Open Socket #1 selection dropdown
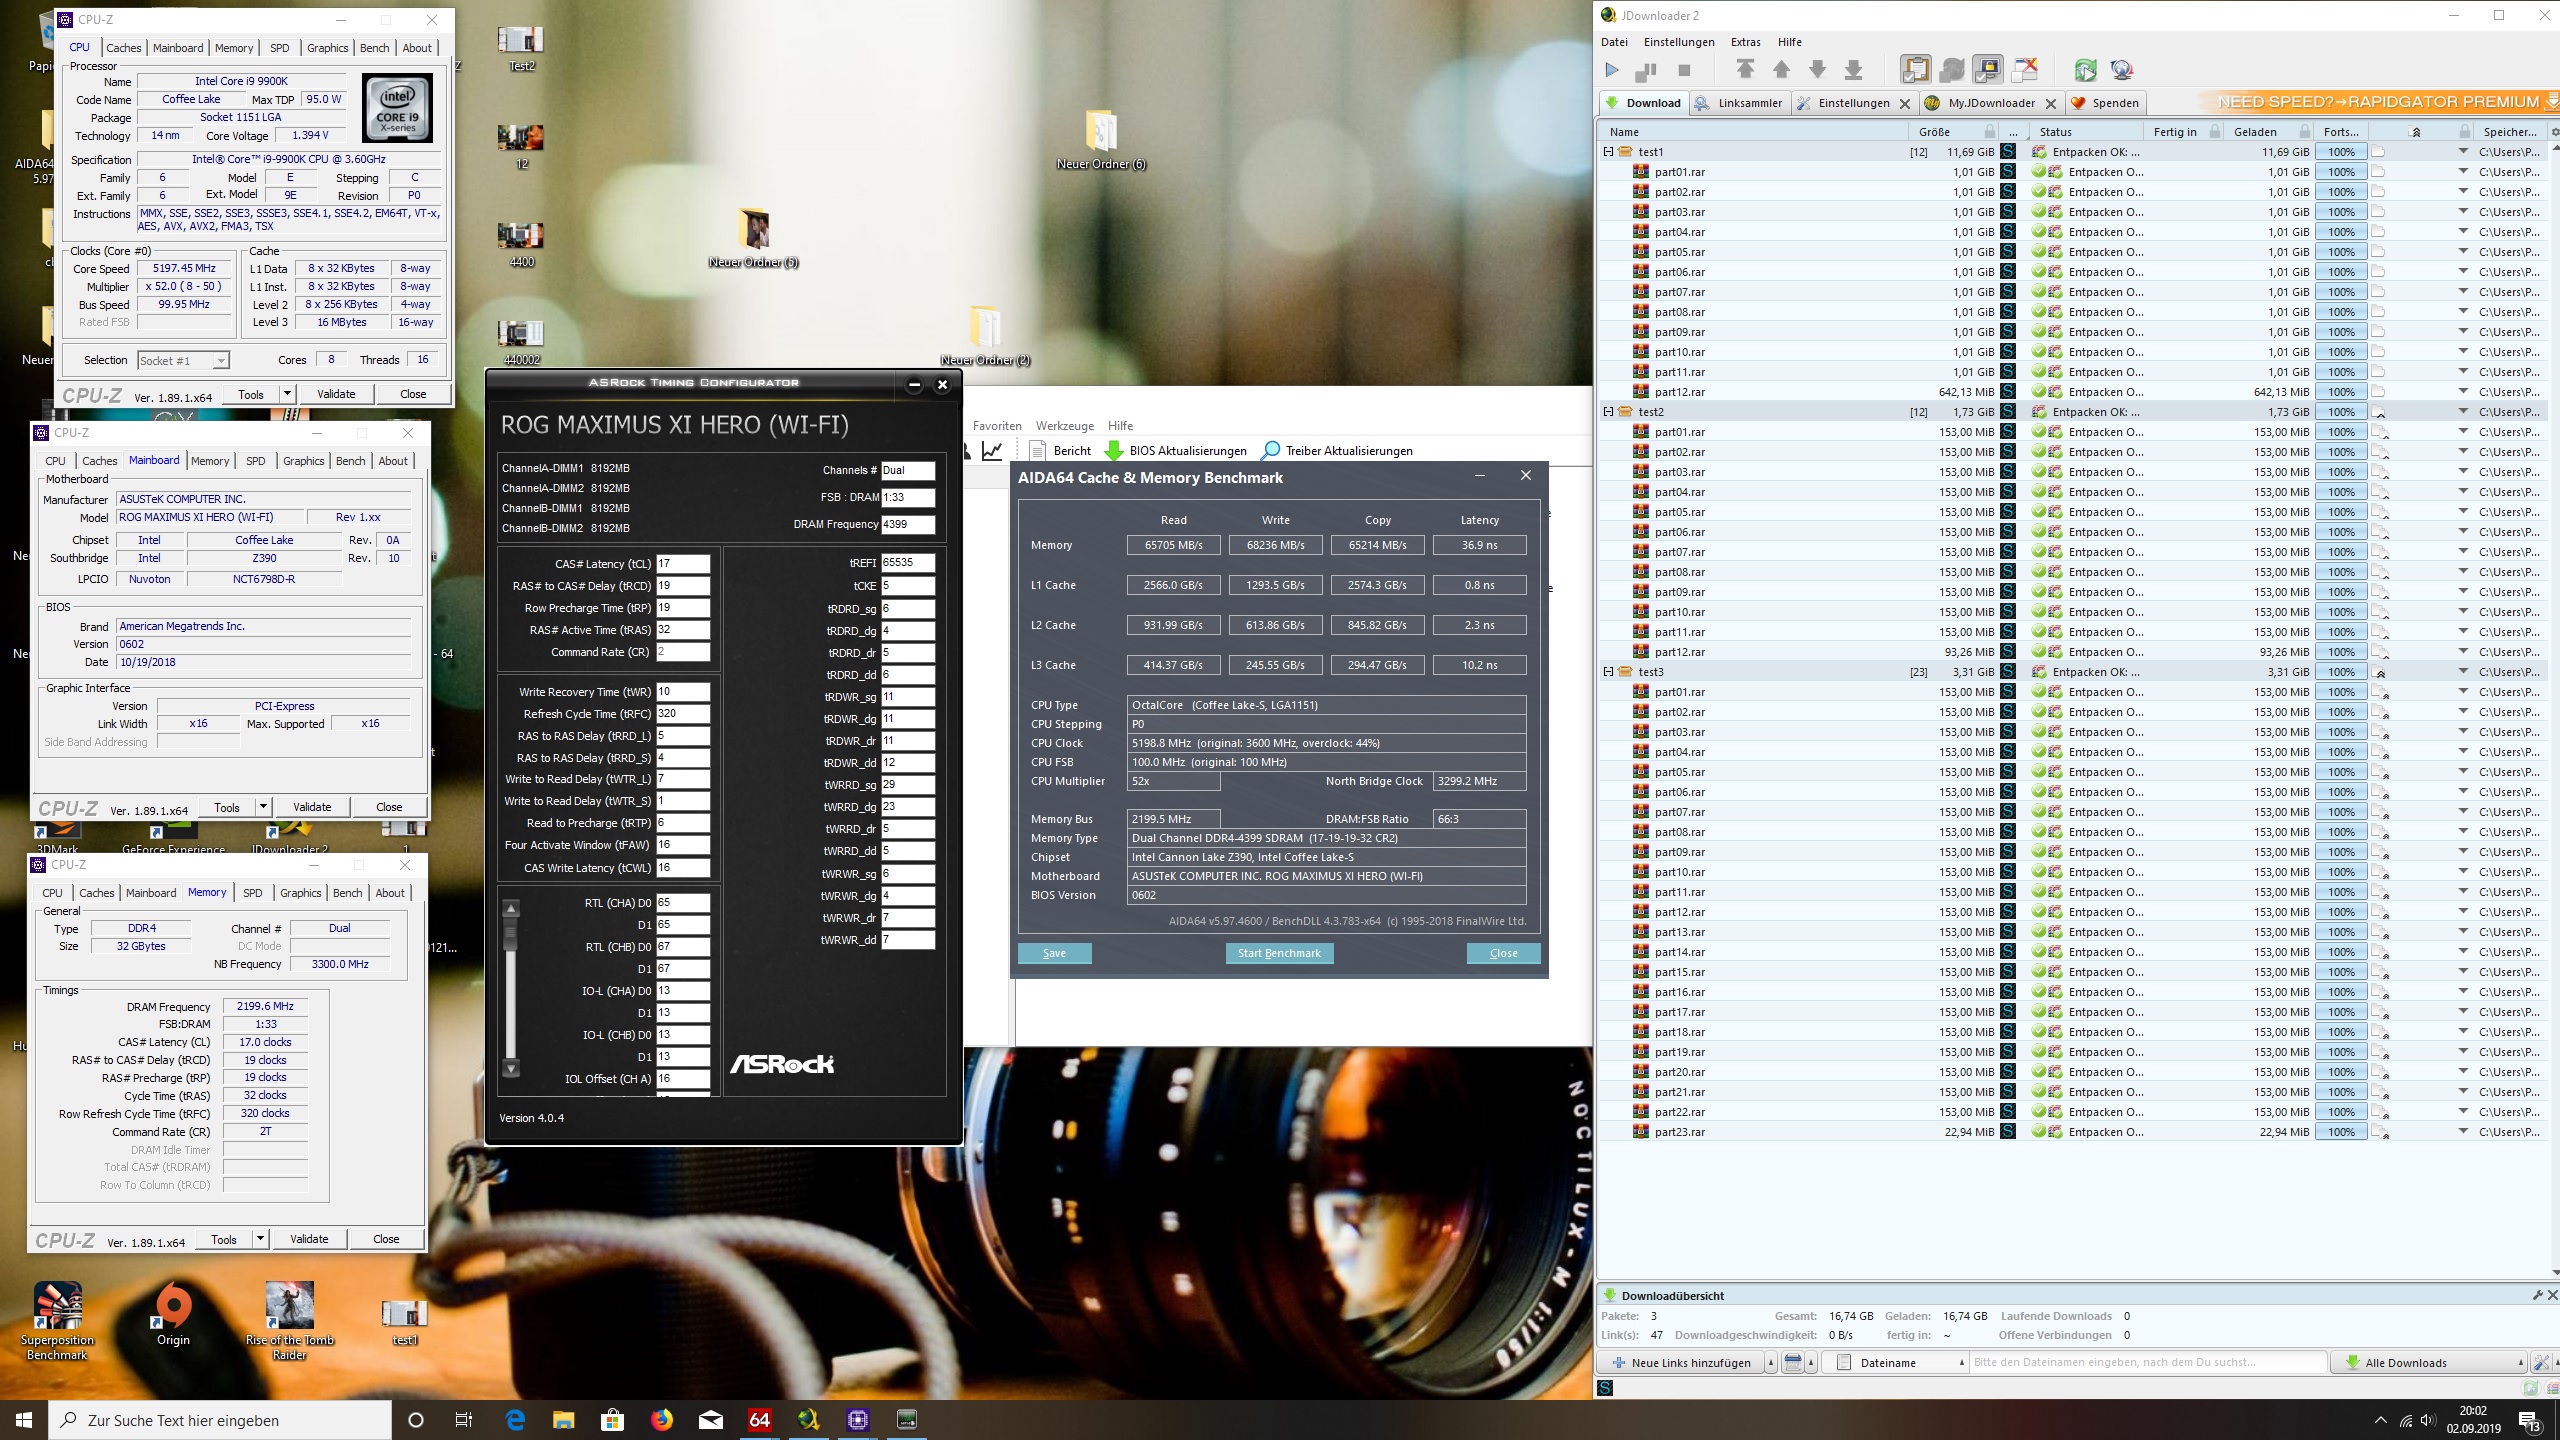Viewport: 2560px width, 1440px height. 221,360
